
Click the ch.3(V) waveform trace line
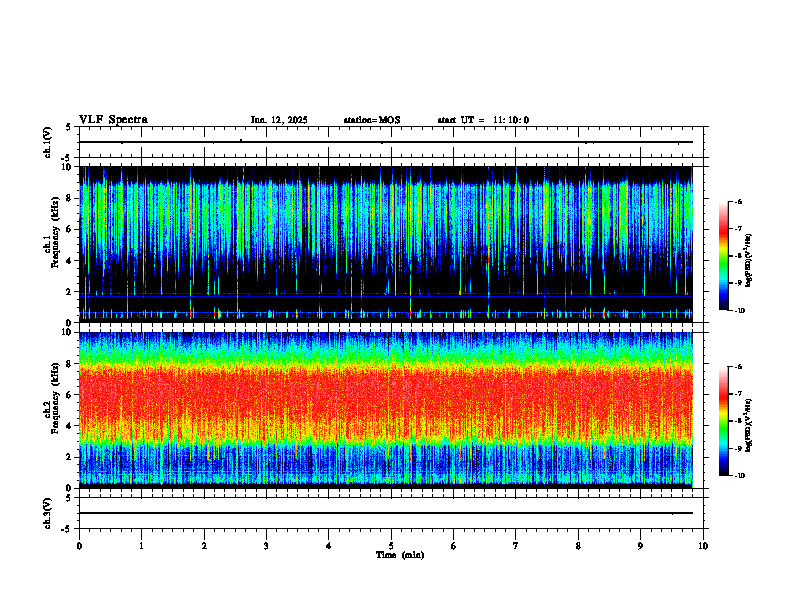[x=386, y=513]
